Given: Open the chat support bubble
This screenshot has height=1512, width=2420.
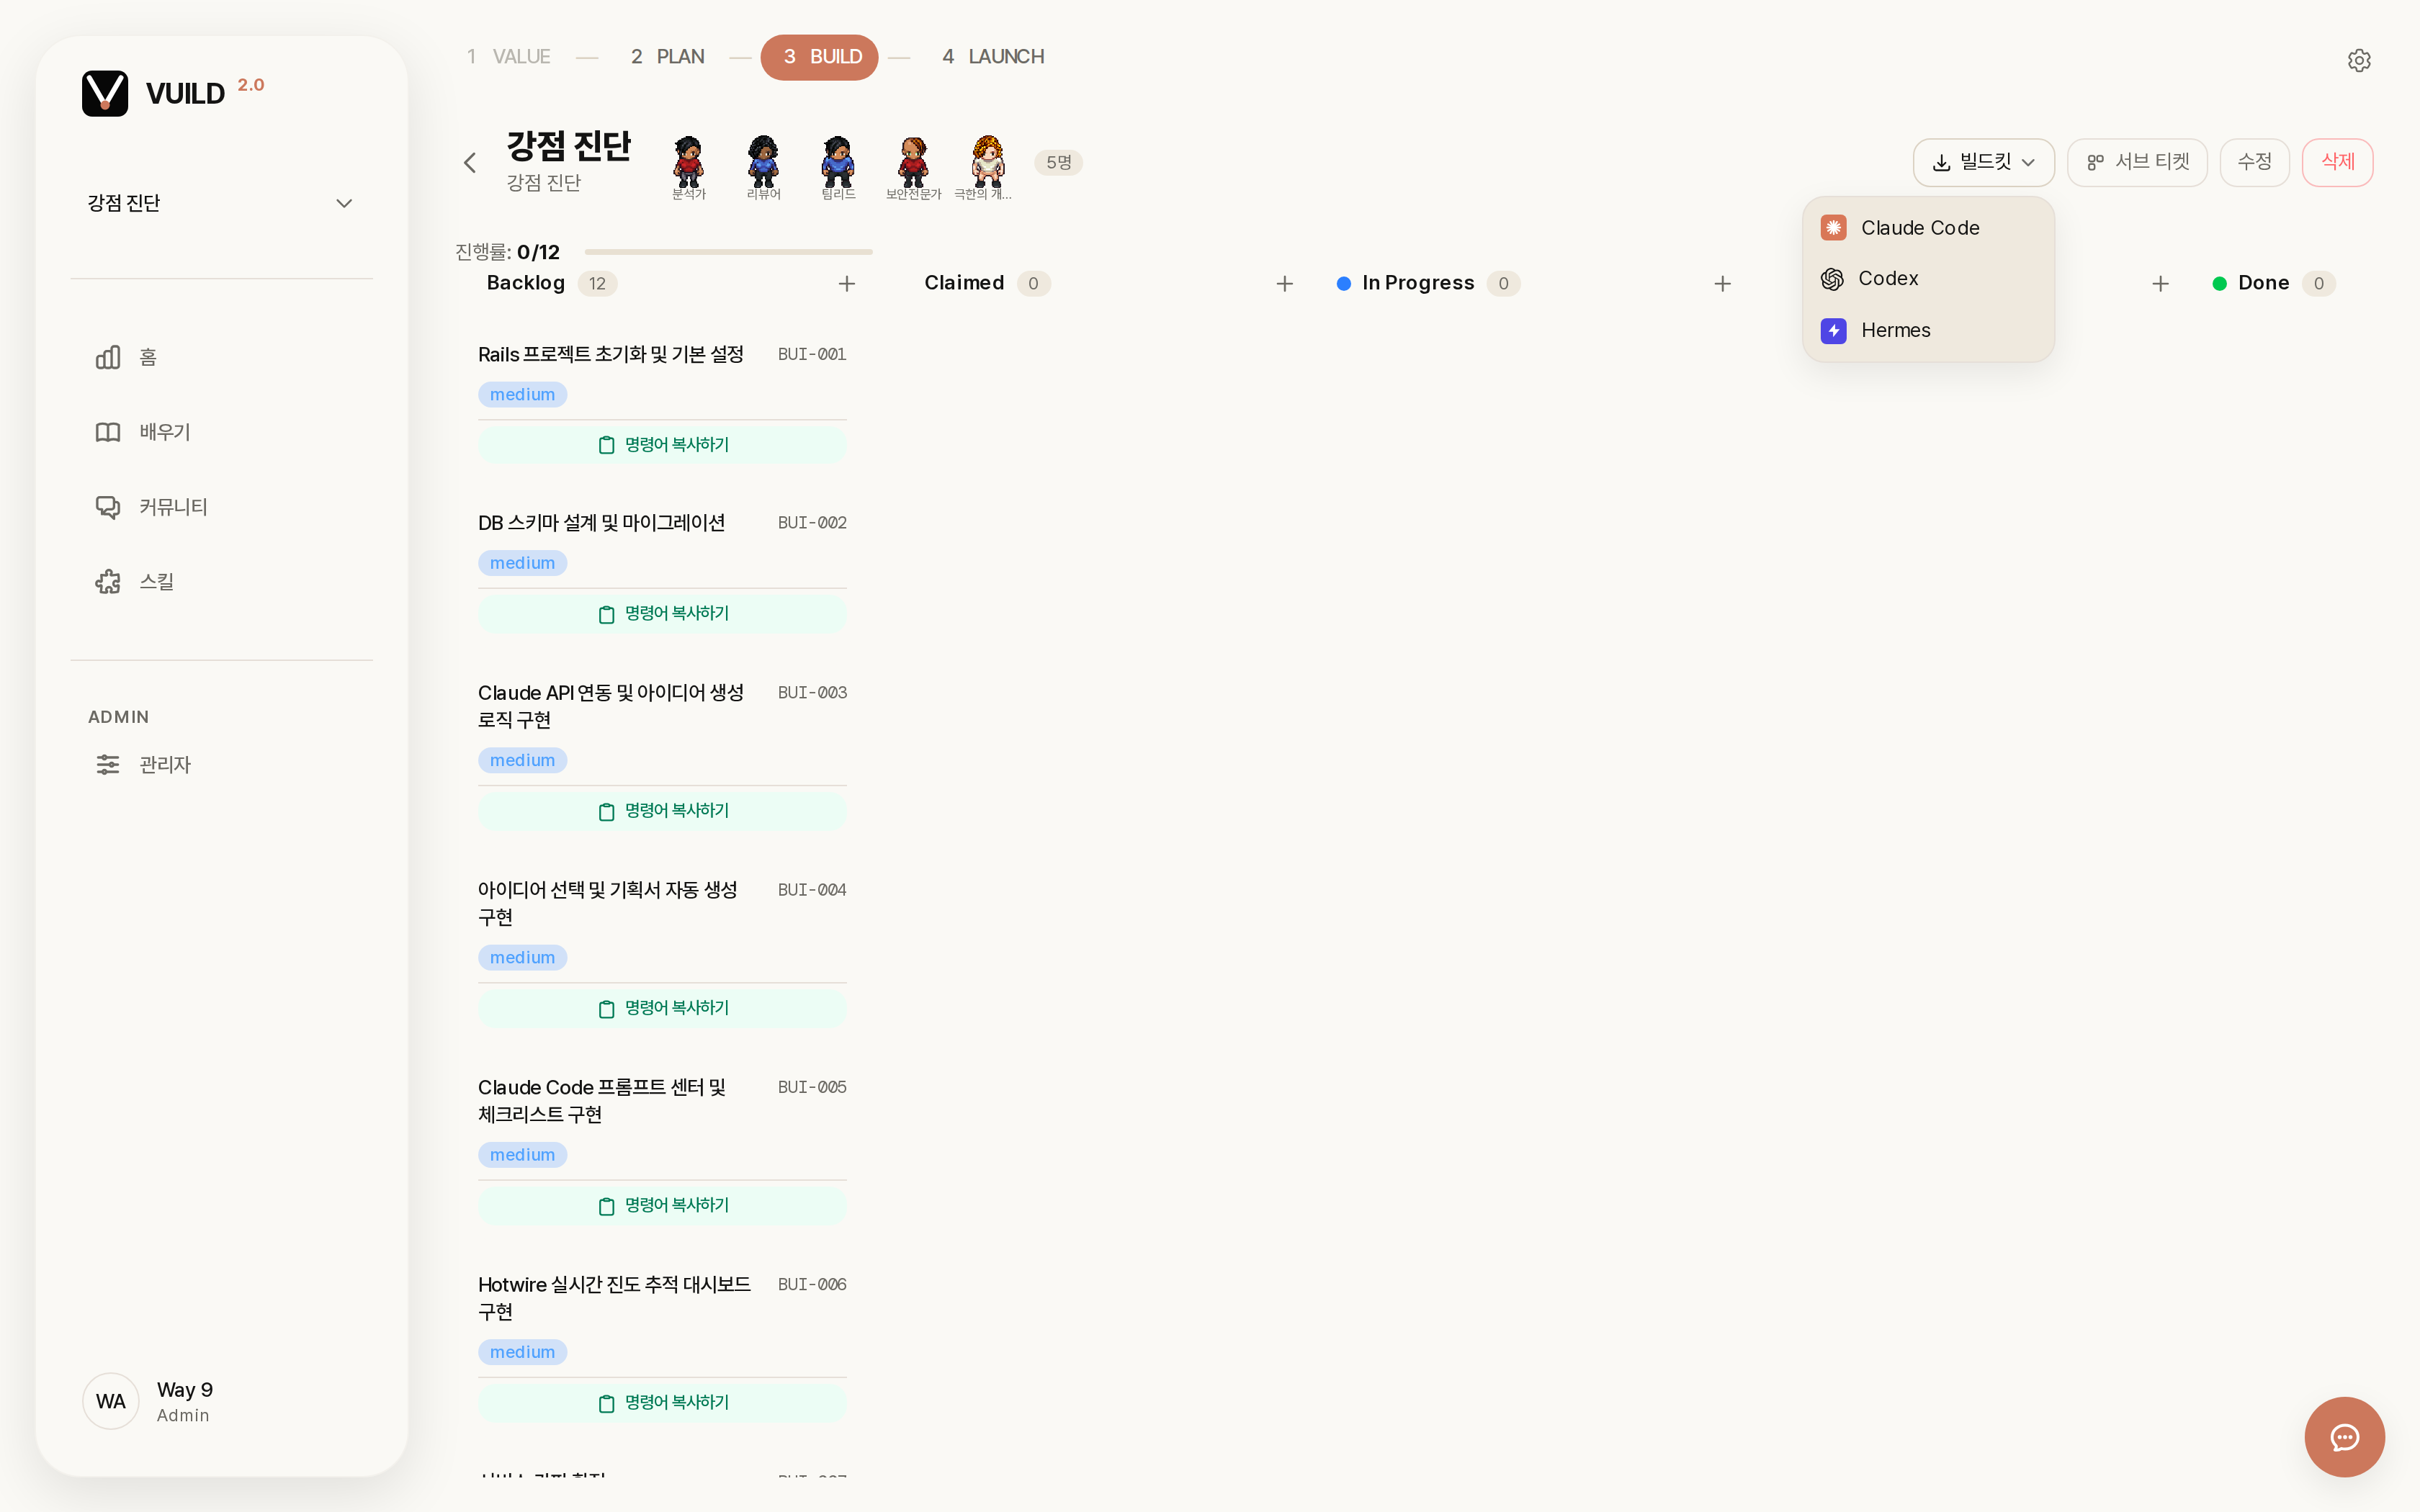Looking at the screenshot, I should tap(2344, 1436).
